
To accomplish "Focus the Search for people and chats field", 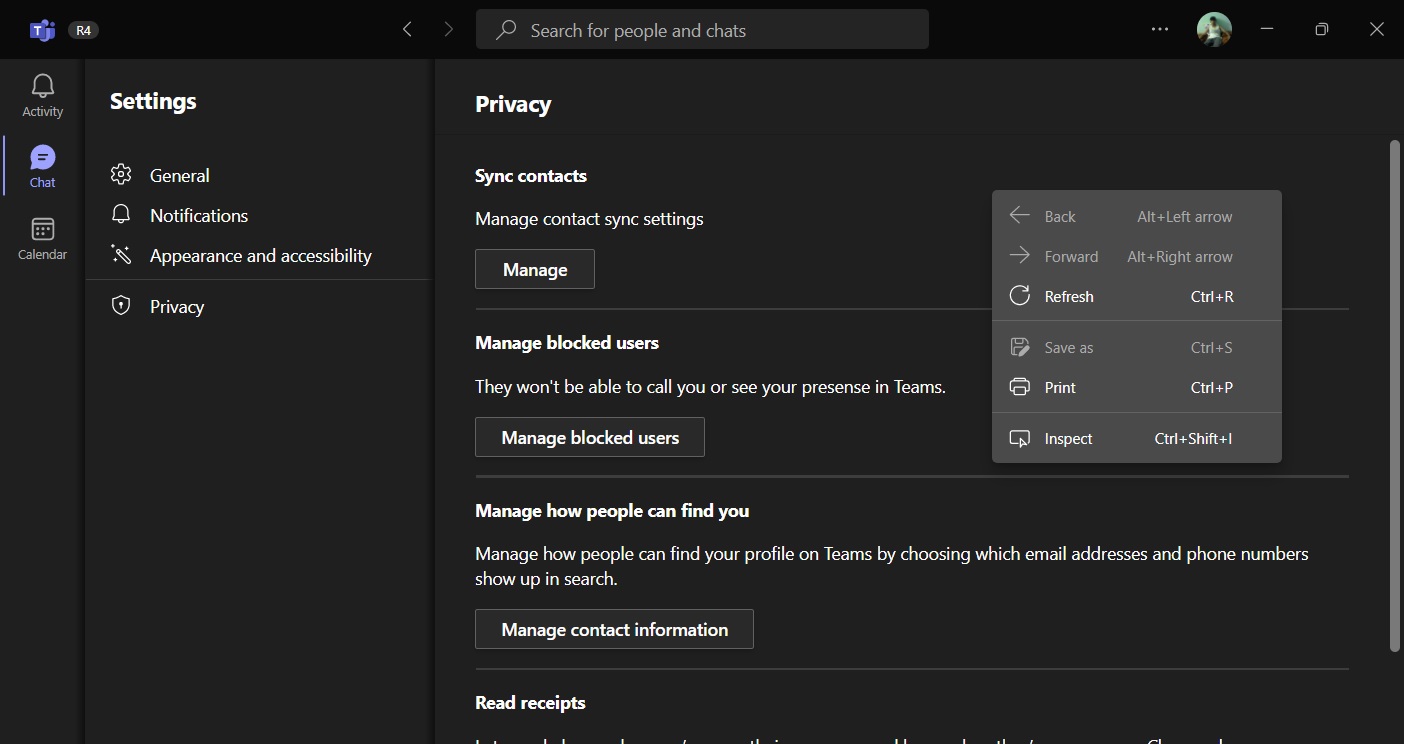I will pyautogui.click(x=702, y=30).
